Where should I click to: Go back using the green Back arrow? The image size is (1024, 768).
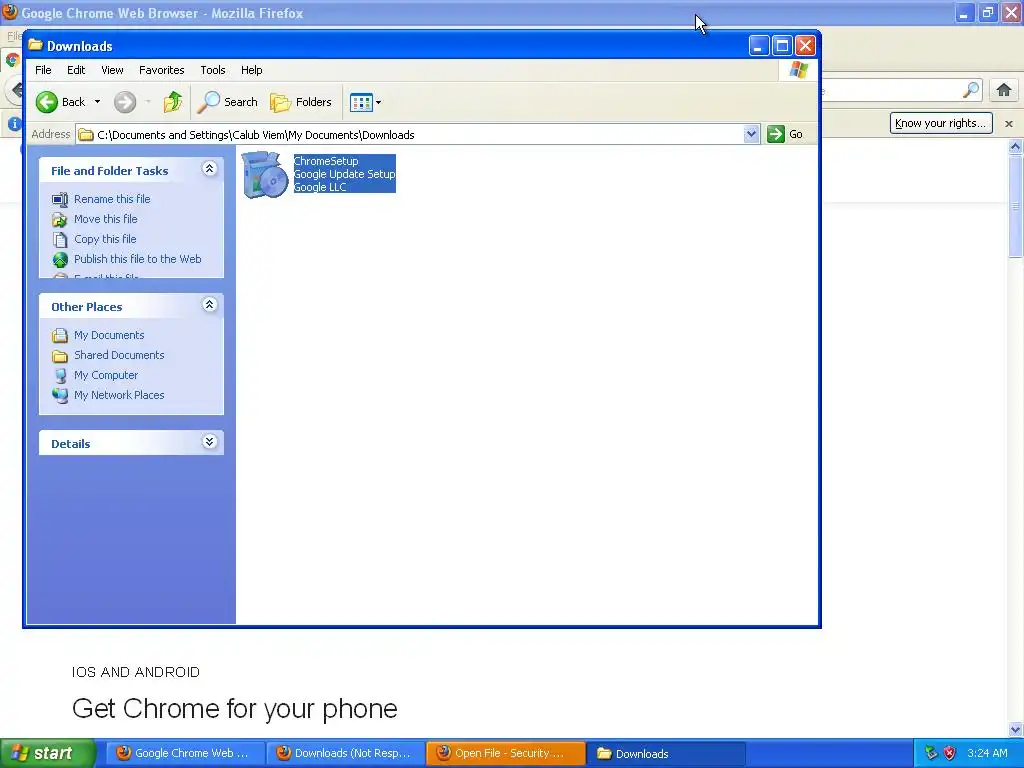click(60, 102)
